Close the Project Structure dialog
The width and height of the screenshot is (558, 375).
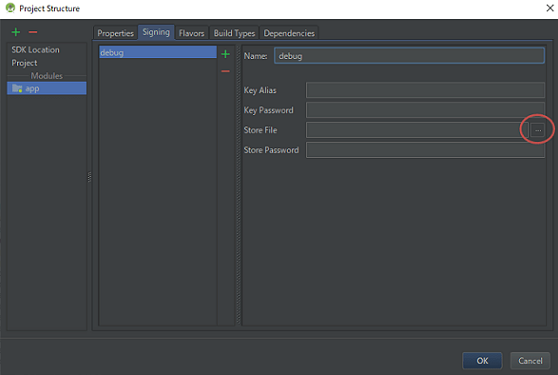click(x=549, y=8)
